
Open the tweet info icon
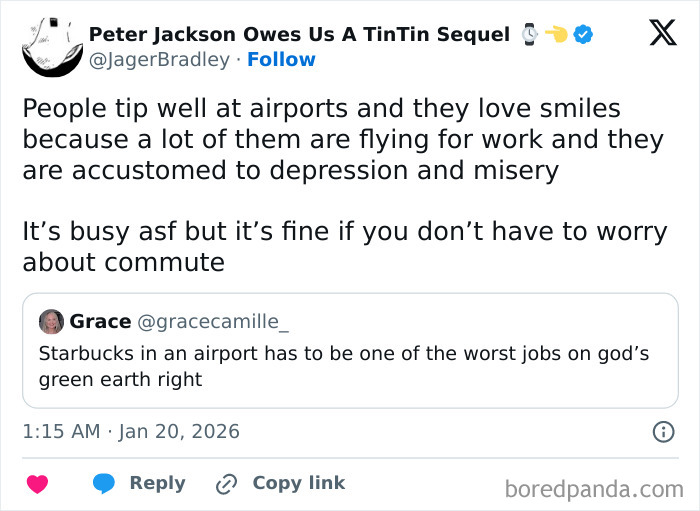point(662,432)
